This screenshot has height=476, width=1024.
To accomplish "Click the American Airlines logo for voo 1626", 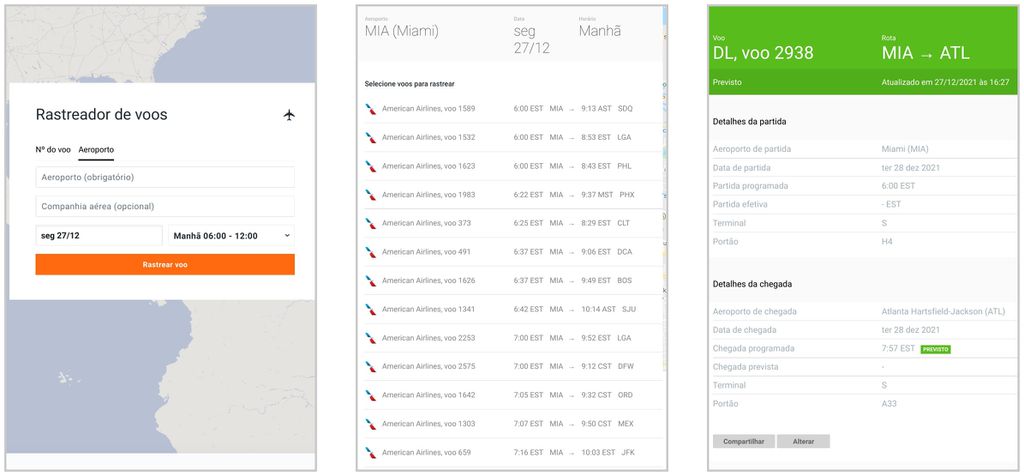I will (371, 281).
